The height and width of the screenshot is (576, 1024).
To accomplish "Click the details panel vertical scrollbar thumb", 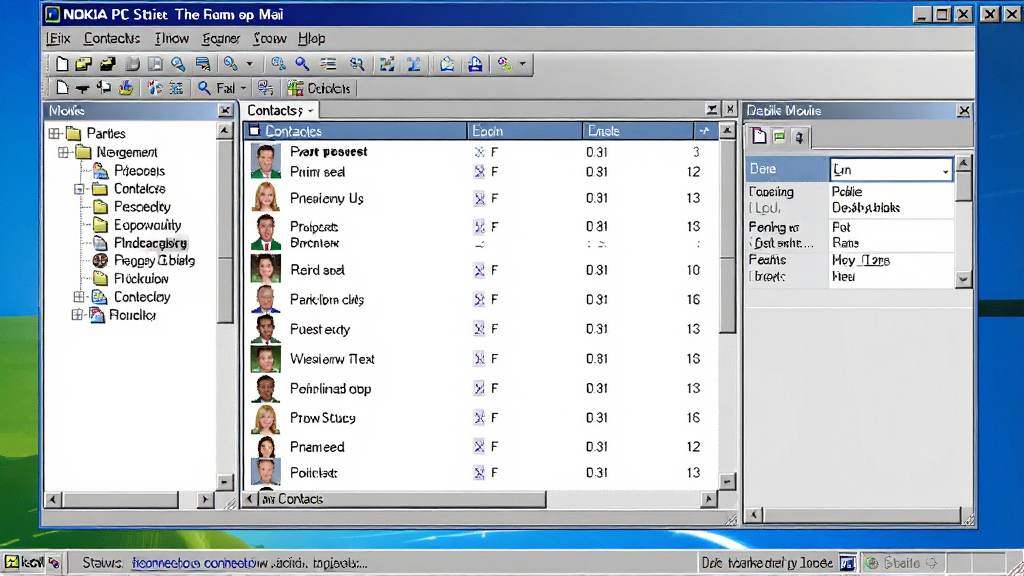I will click(x=963, y=187).
